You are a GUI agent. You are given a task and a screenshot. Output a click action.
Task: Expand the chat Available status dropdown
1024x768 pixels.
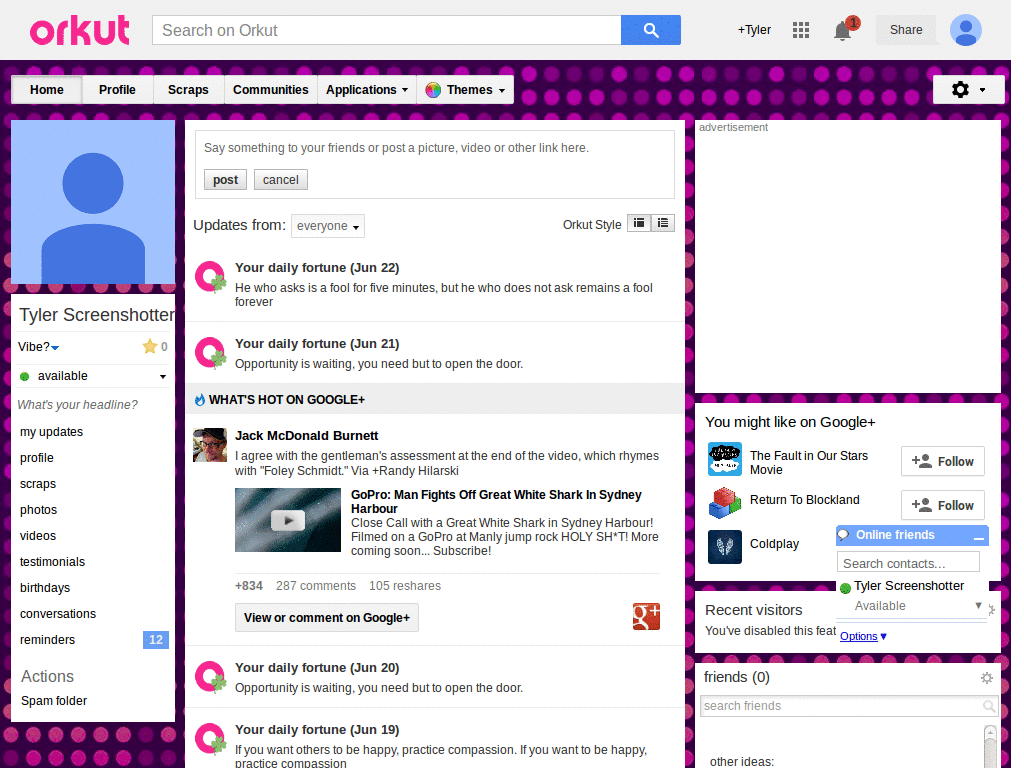click(978, 605)
